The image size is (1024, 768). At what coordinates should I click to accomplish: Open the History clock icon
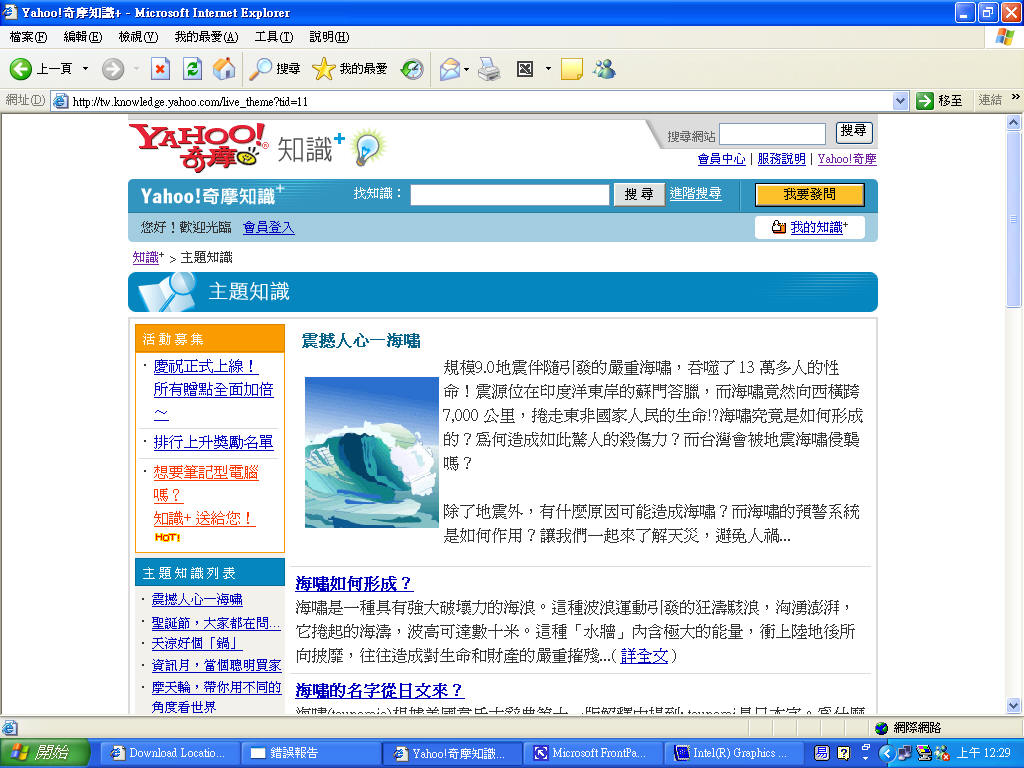[x=412, y=69]
